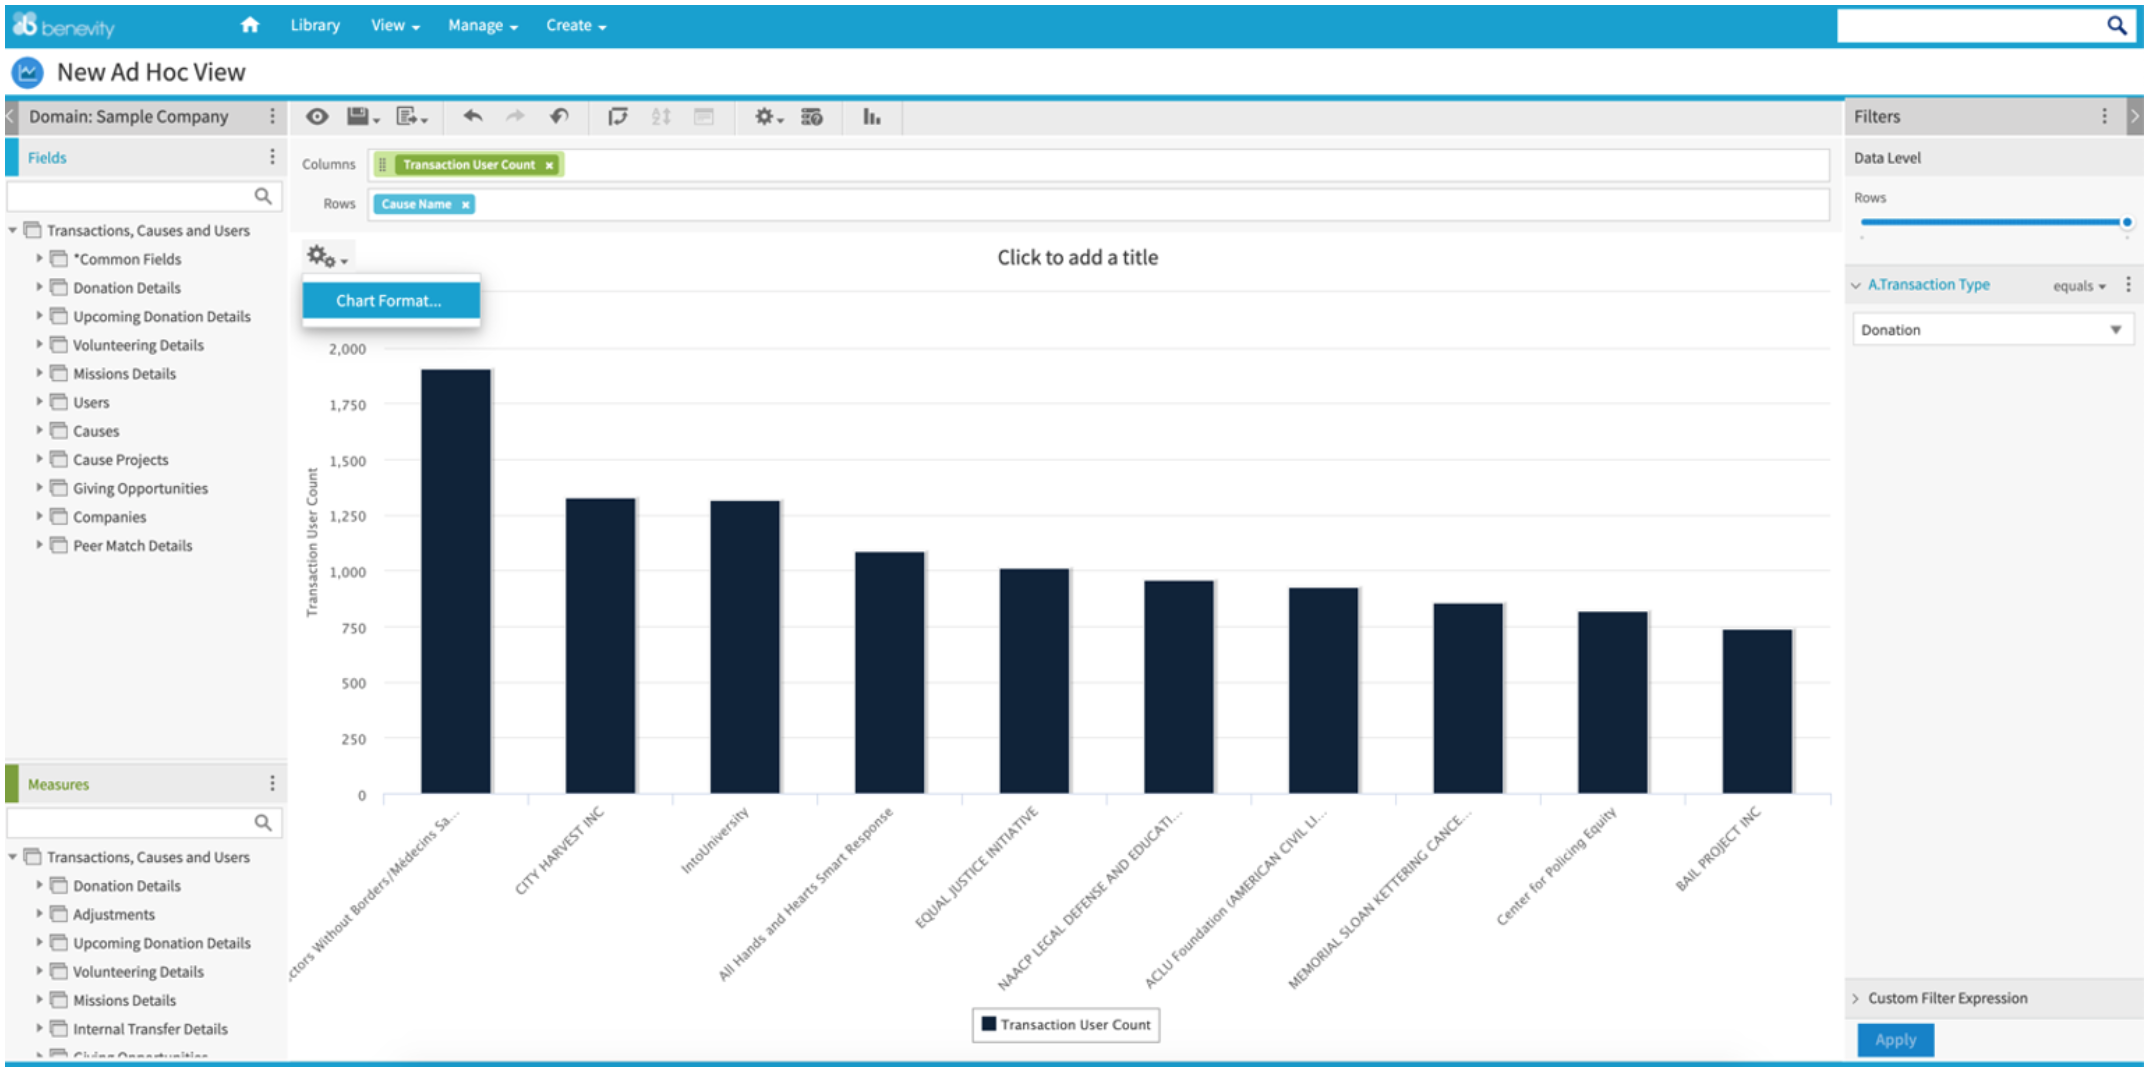Remove Transaction User Count from Columns
Viewport: 2148px width, 1072px height.
point(549,165)
